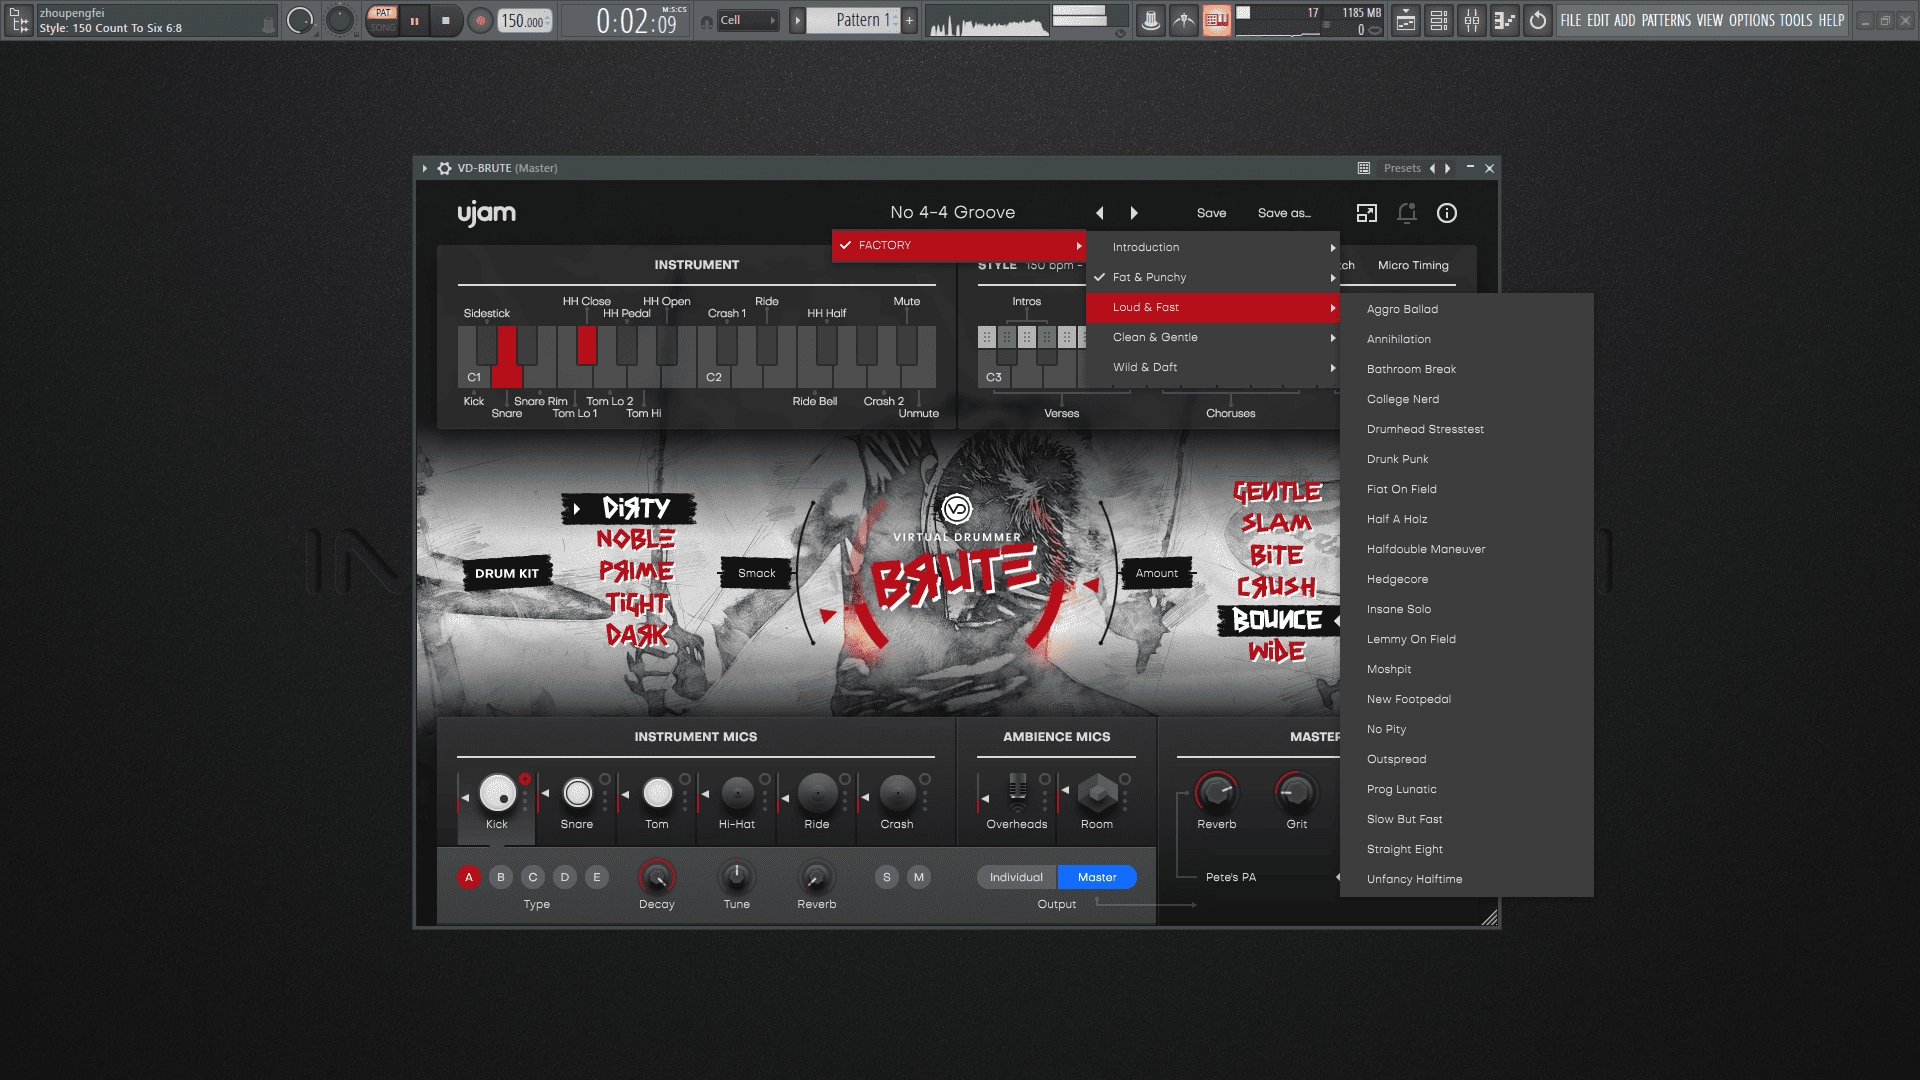This screenshot has height=1080, width=1920.
Task: Select kick type D
Action: coord(565,877)
